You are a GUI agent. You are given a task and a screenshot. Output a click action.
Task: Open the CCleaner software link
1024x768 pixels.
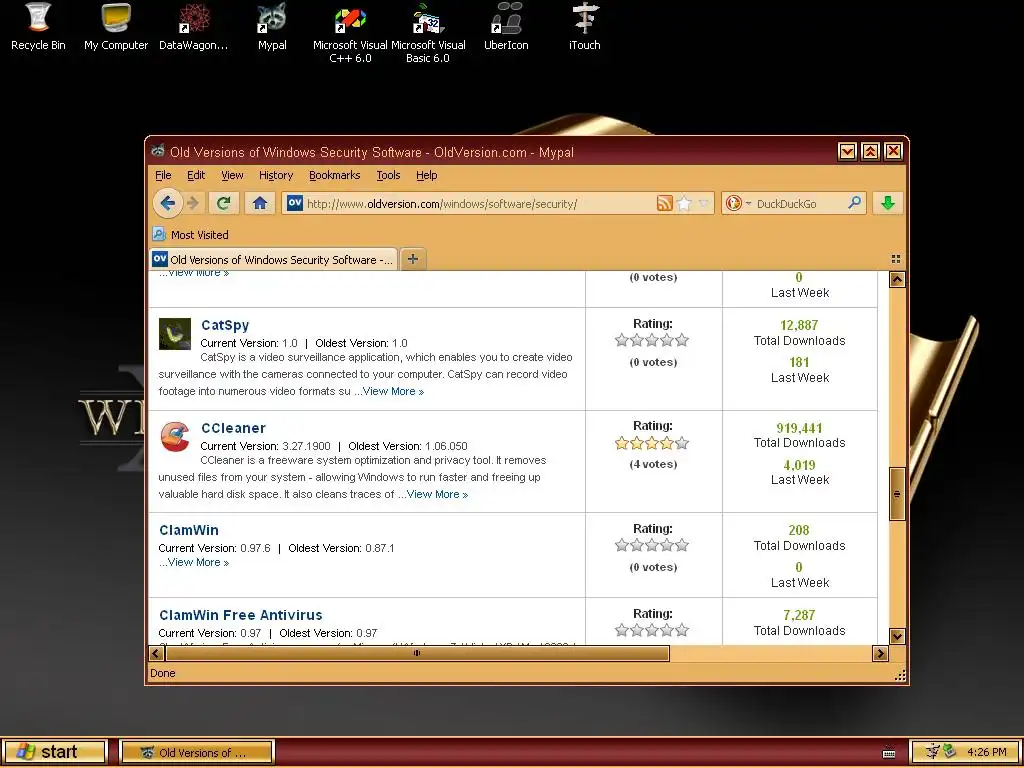click(233, 428)
